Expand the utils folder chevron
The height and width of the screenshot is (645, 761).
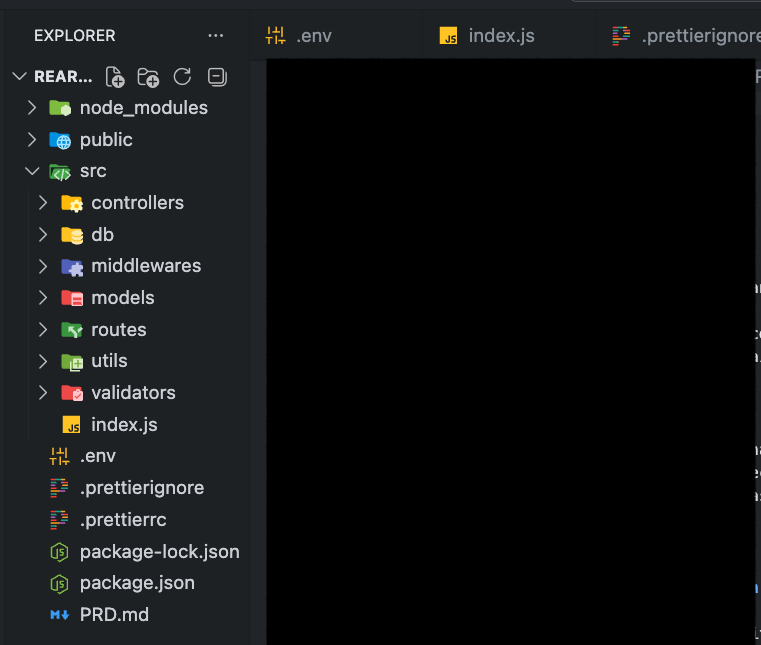coord(43,362)
